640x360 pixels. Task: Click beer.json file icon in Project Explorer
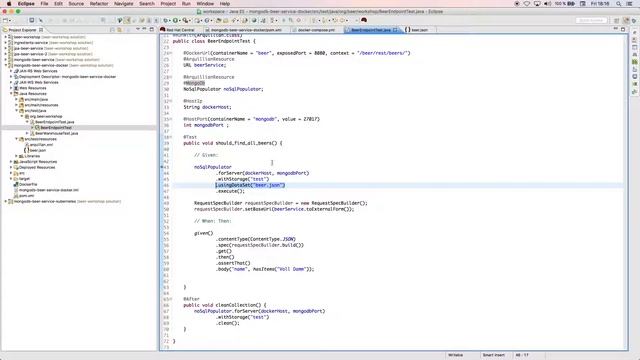pyautogui.click(x=27, y=150)
